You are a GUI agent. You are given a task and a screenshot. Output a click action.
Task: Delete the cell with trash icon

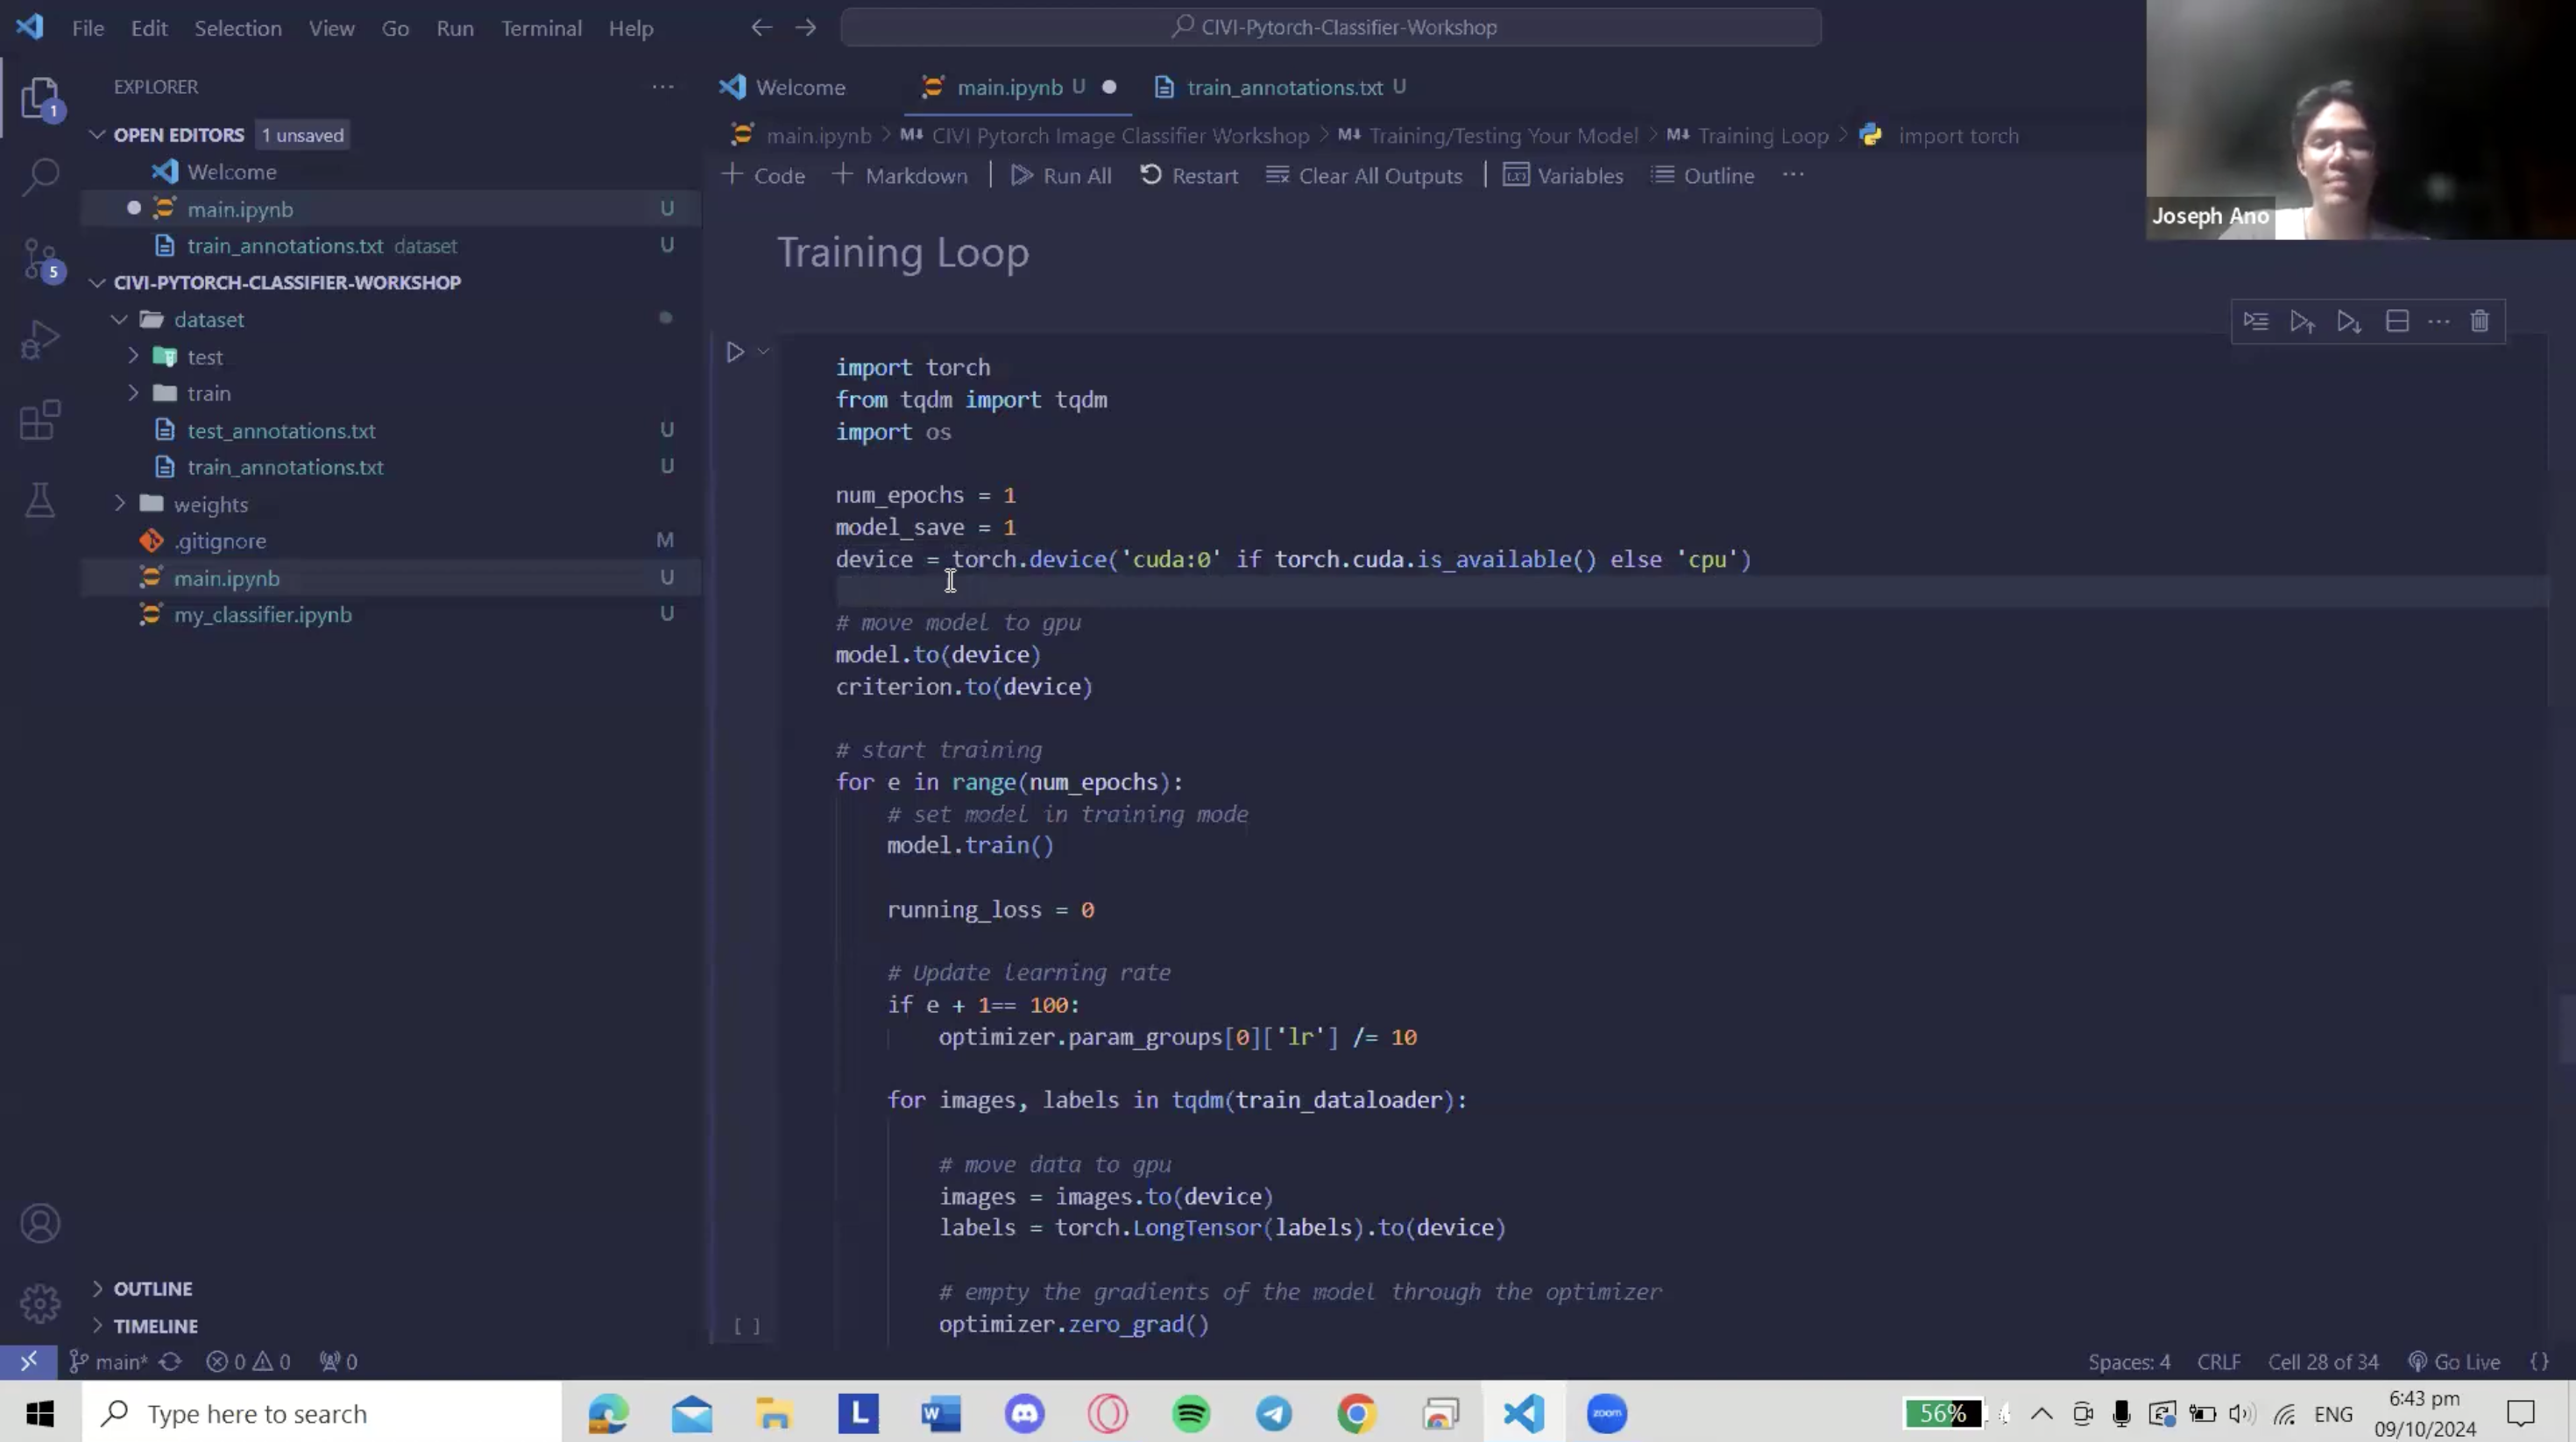[x=2480, y=321]
